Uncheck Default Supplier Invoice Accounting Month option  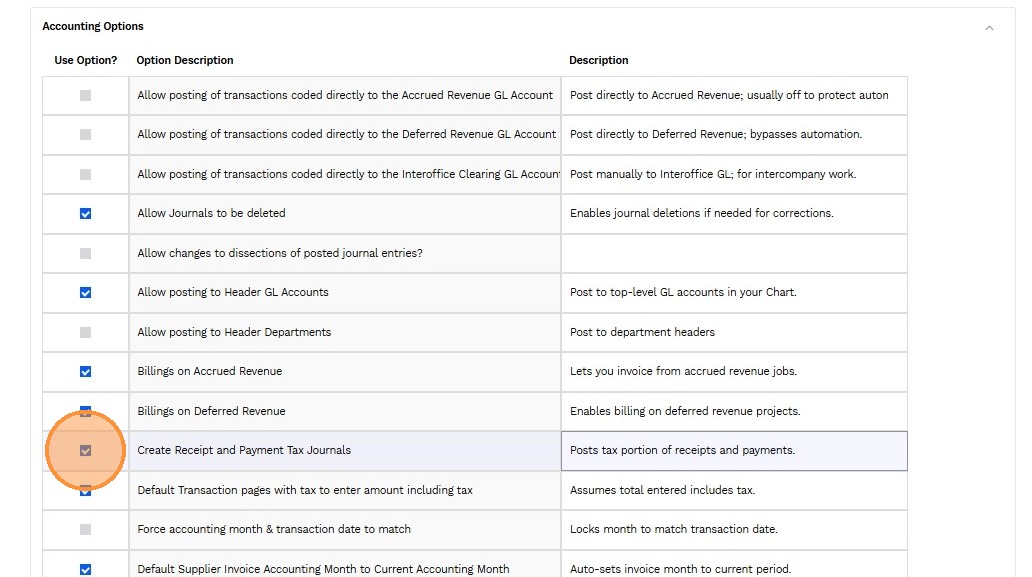click(85, 569)
